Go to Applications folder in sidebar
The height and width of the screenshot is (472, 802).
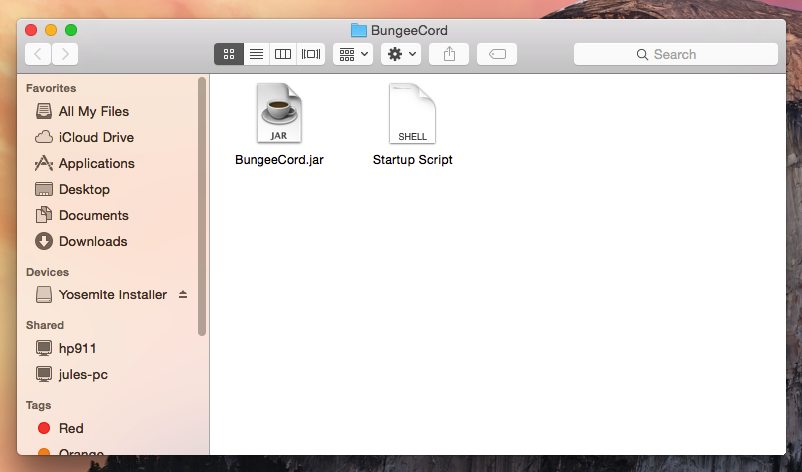pos(96,163)
